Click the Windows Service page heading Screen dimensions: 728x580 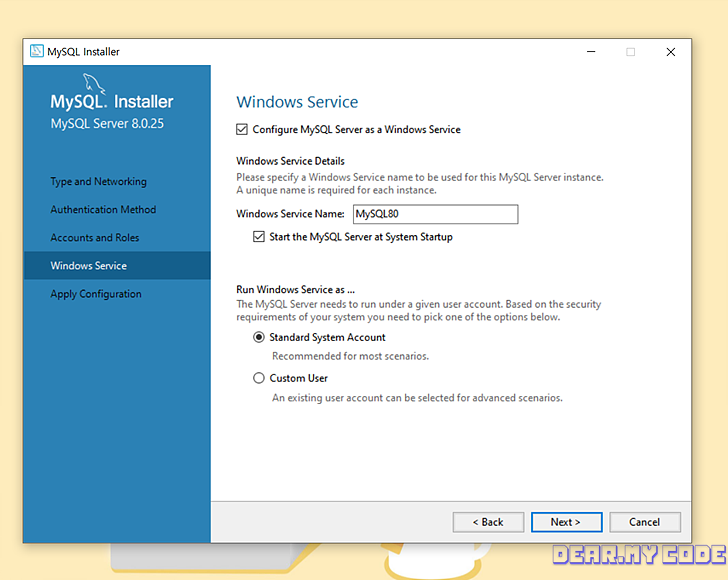click(297, 102)
